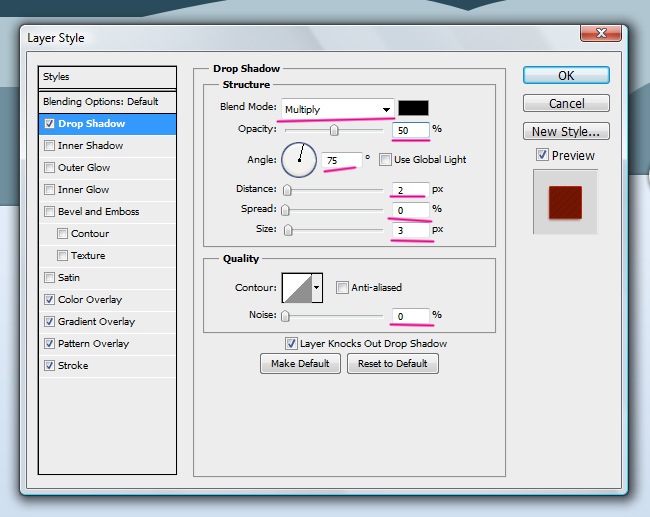The image size is (650, 517).
Task: Click the New Style... button
Action: (565, 131)
